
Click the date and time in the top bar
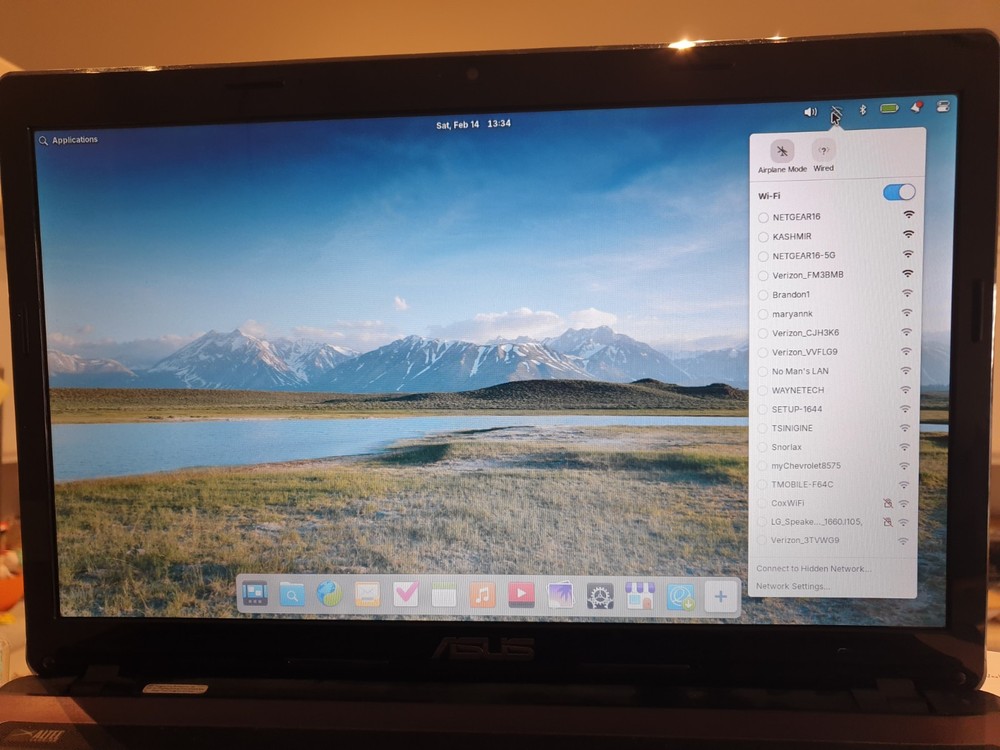coord(473,122)
